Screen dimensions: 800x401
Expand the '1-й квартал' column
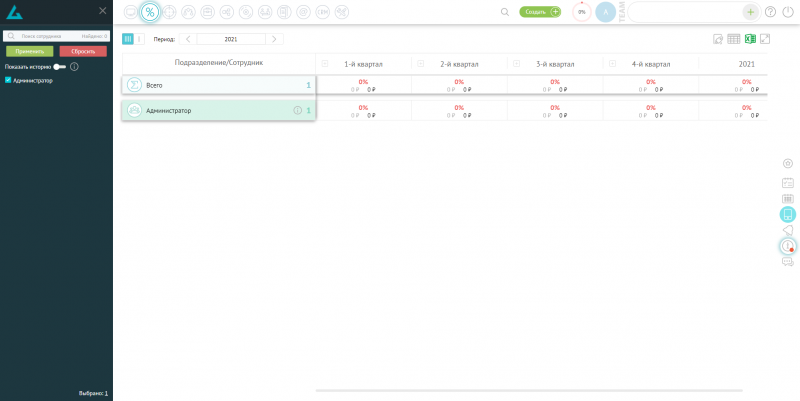click(324, 63)
